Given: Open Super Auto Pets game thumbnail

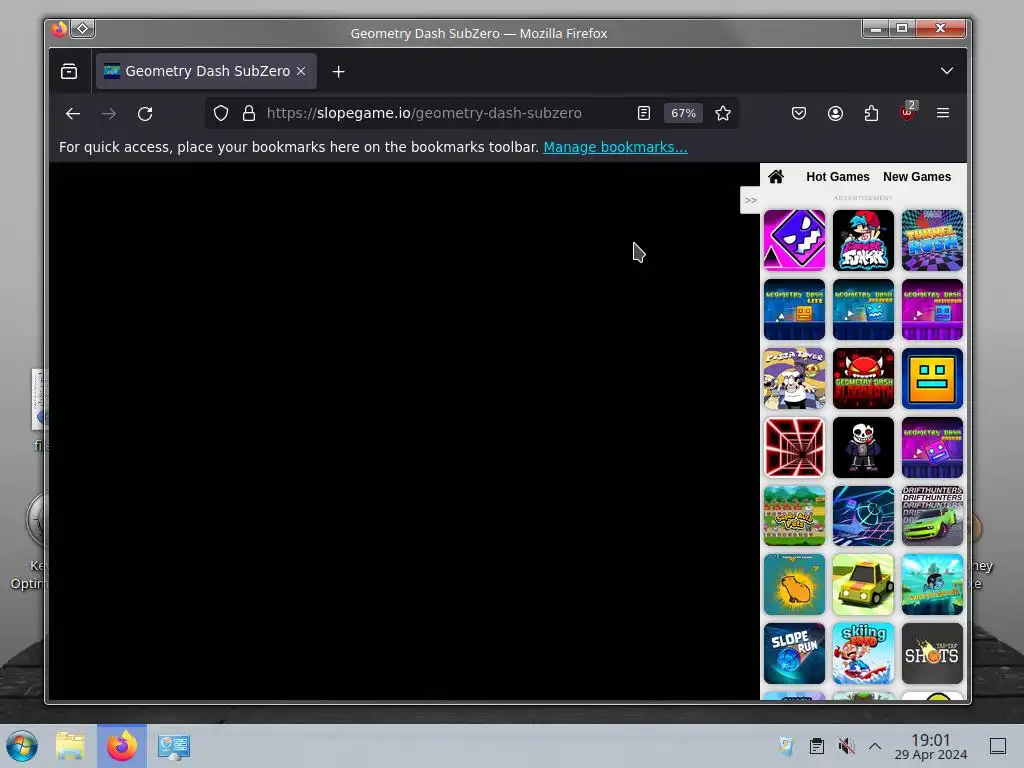Looking at the screenshot, I should tap(794, 516).
